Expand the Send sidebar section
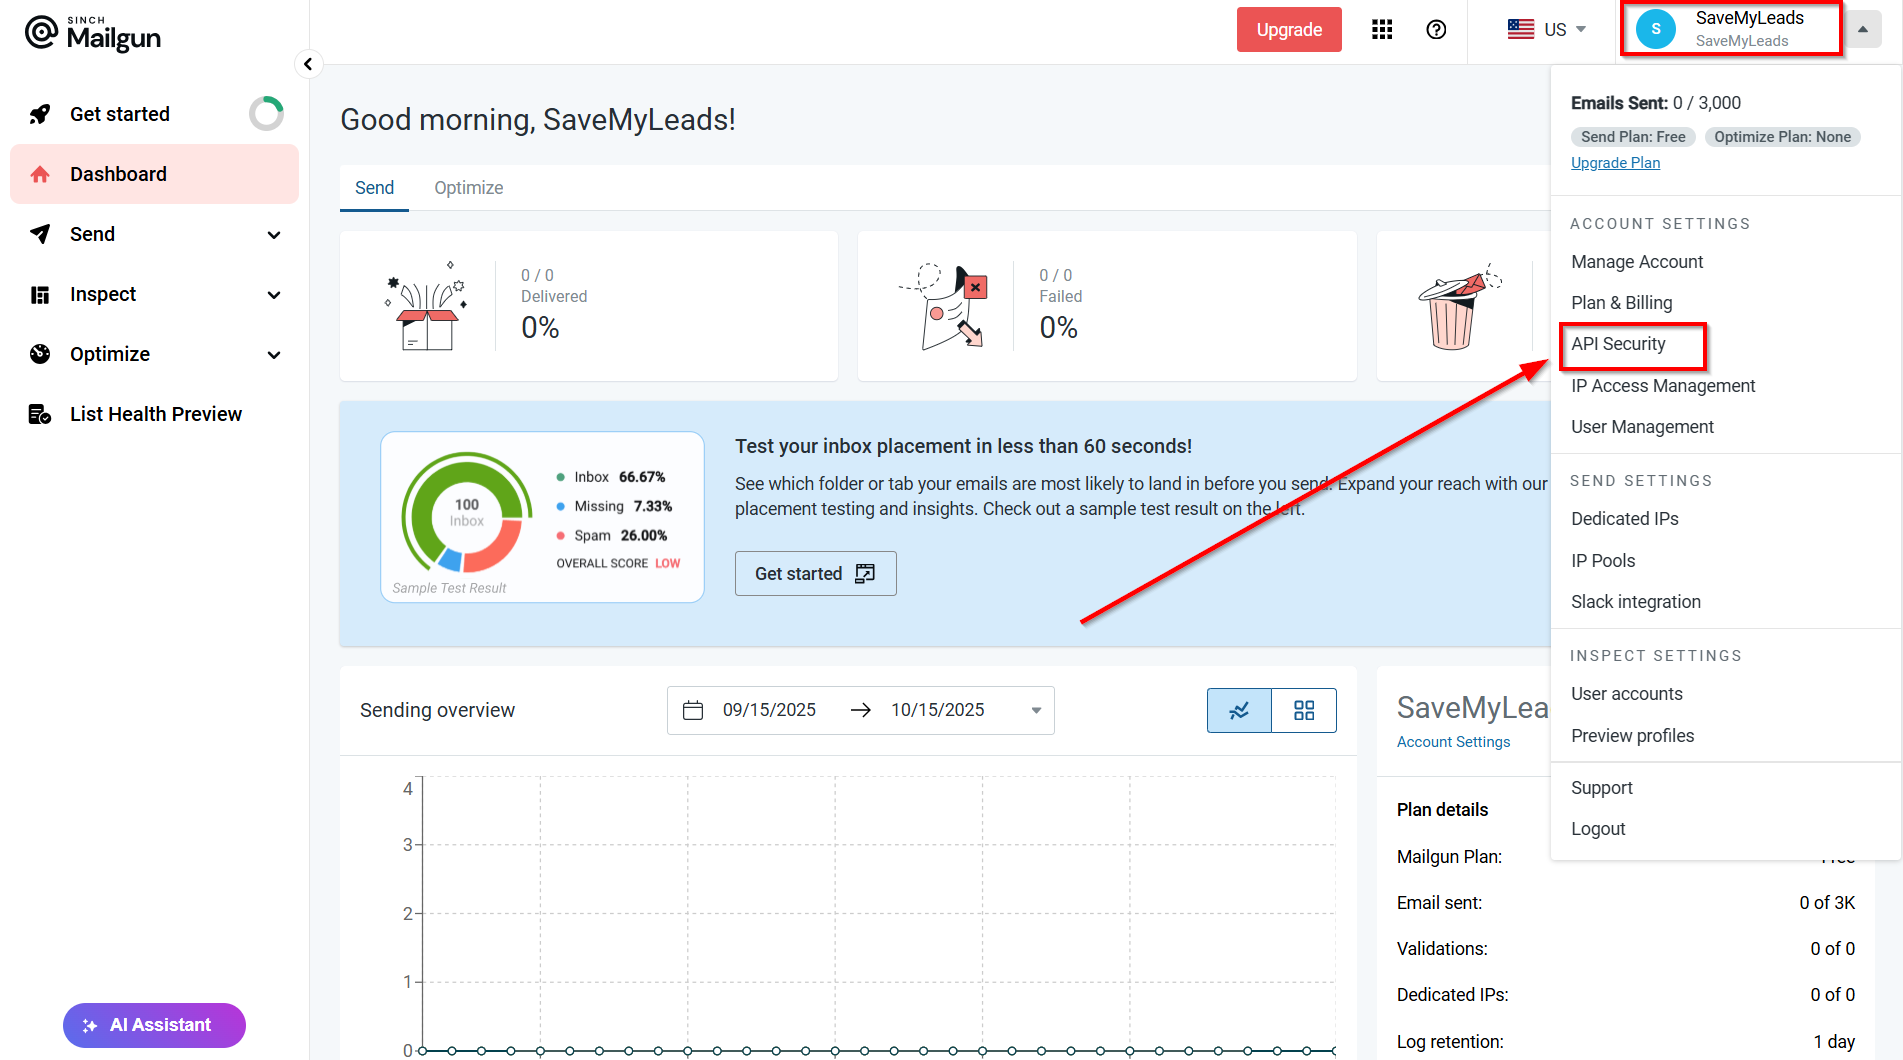Screen dimensions: 1903x1060 [274, 235]
